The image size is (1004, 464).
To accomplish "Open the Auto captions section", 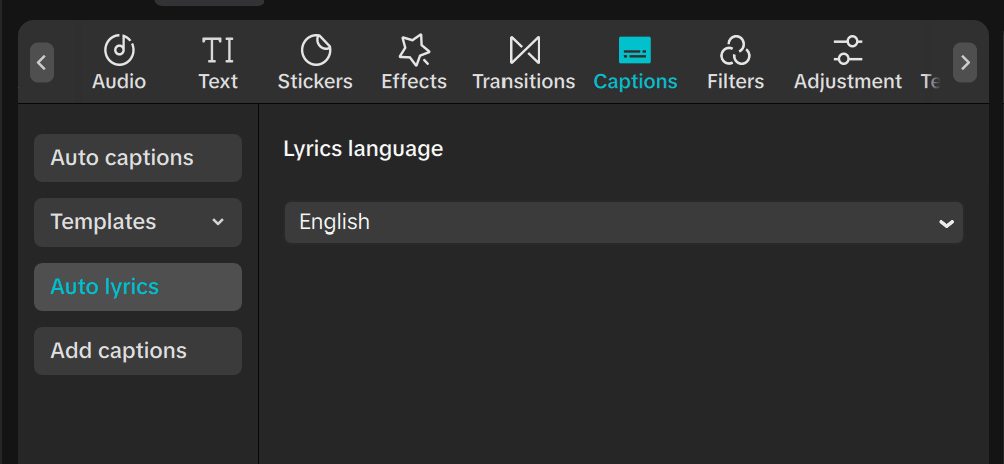I will 138,158.
